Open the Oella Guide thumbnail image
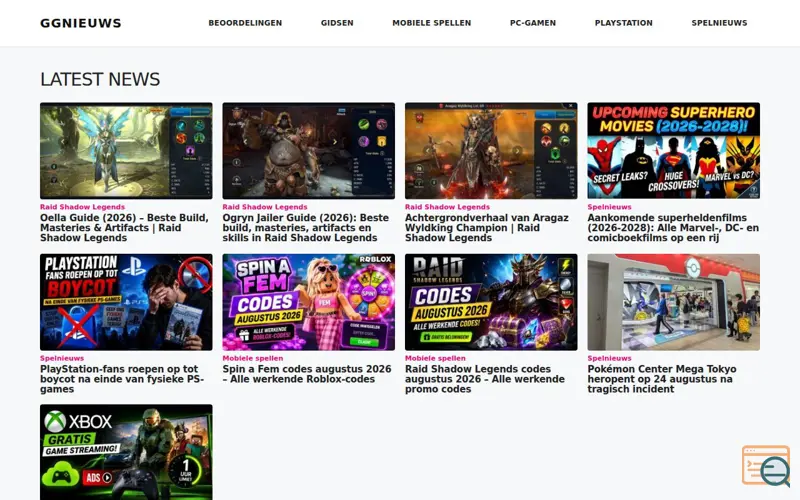 pos(126,151)
